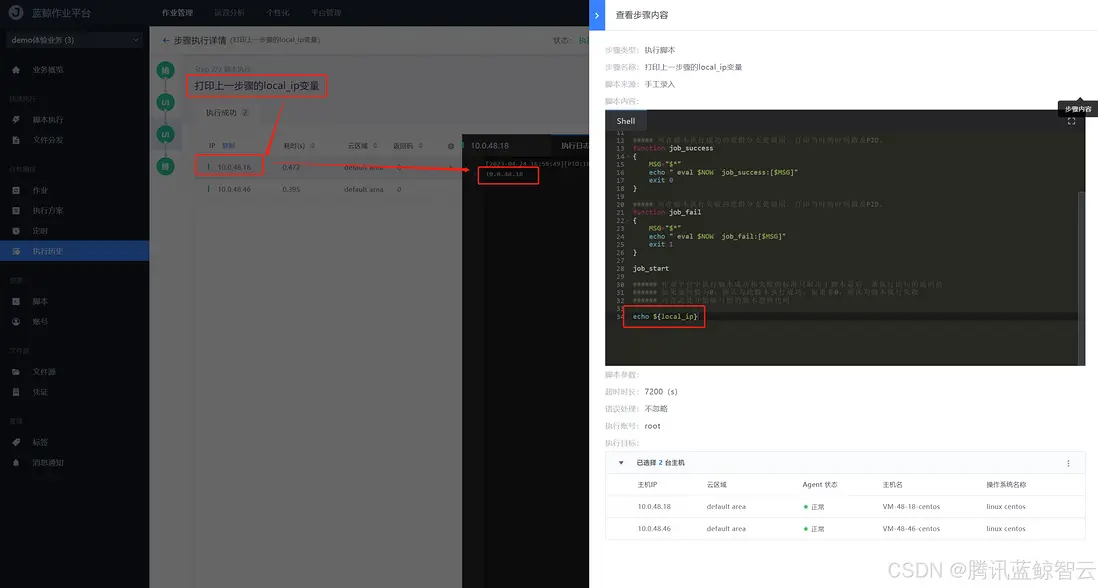Click the 10.0.48.18 host IP in host table
Viewport: 1098px width, 588px height.
point(654,507)
